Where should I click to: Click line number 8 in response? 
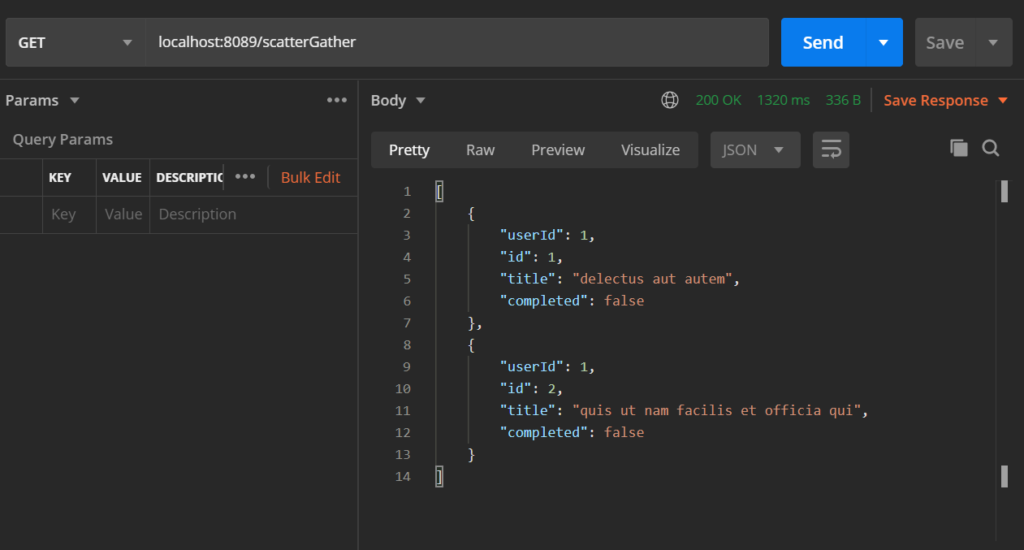[x=407, y=345]
